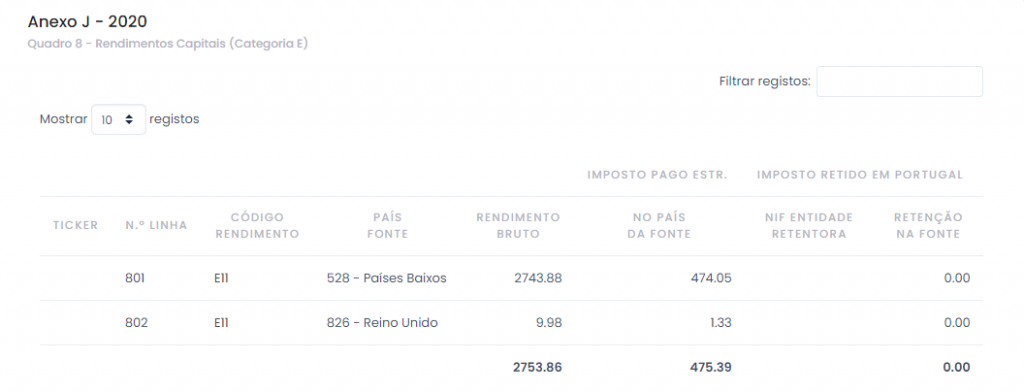Click the total foreign tax 475.39
The height and width of the screenshot is (392, 1024).
click(711, 368)
